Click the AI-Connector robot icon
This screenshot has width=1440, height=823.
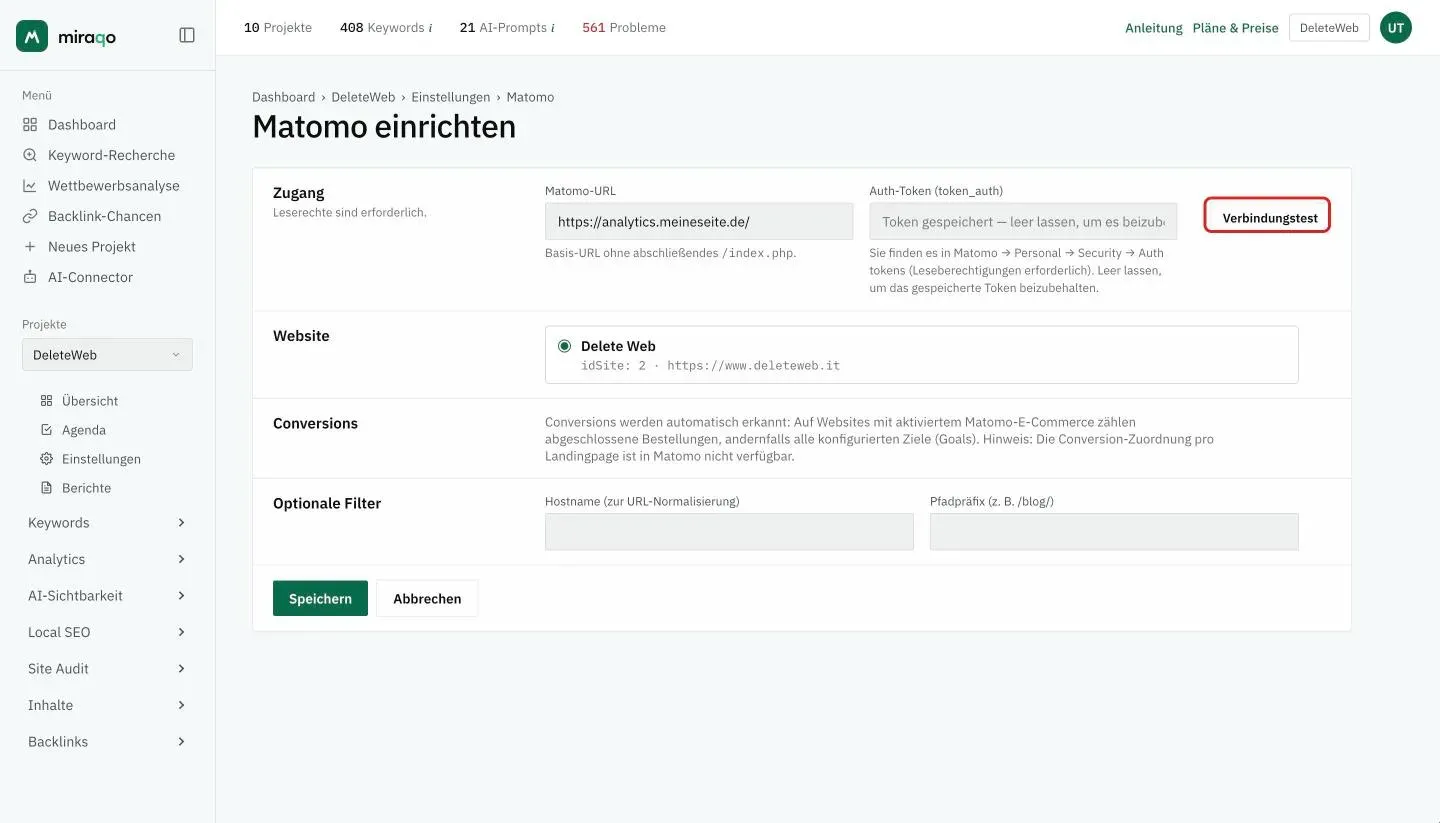(x=30, y=277)
